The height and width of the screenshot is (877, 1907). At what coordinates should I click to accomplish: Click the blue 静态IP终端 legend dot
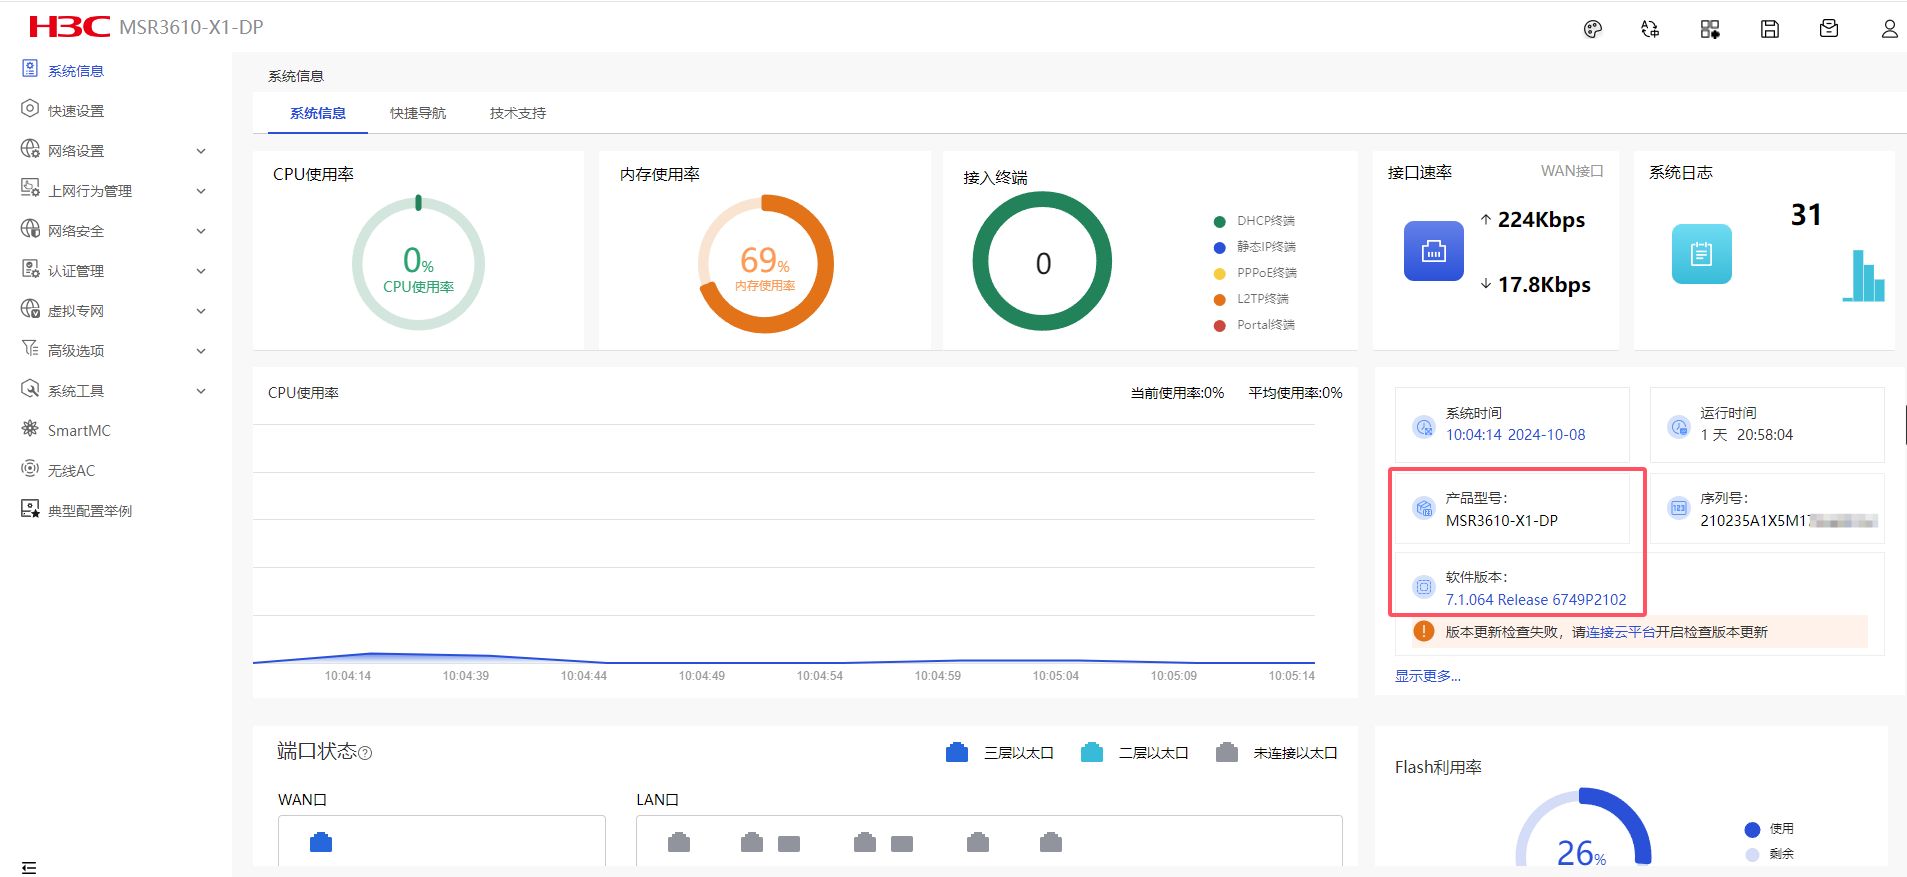1219,248
